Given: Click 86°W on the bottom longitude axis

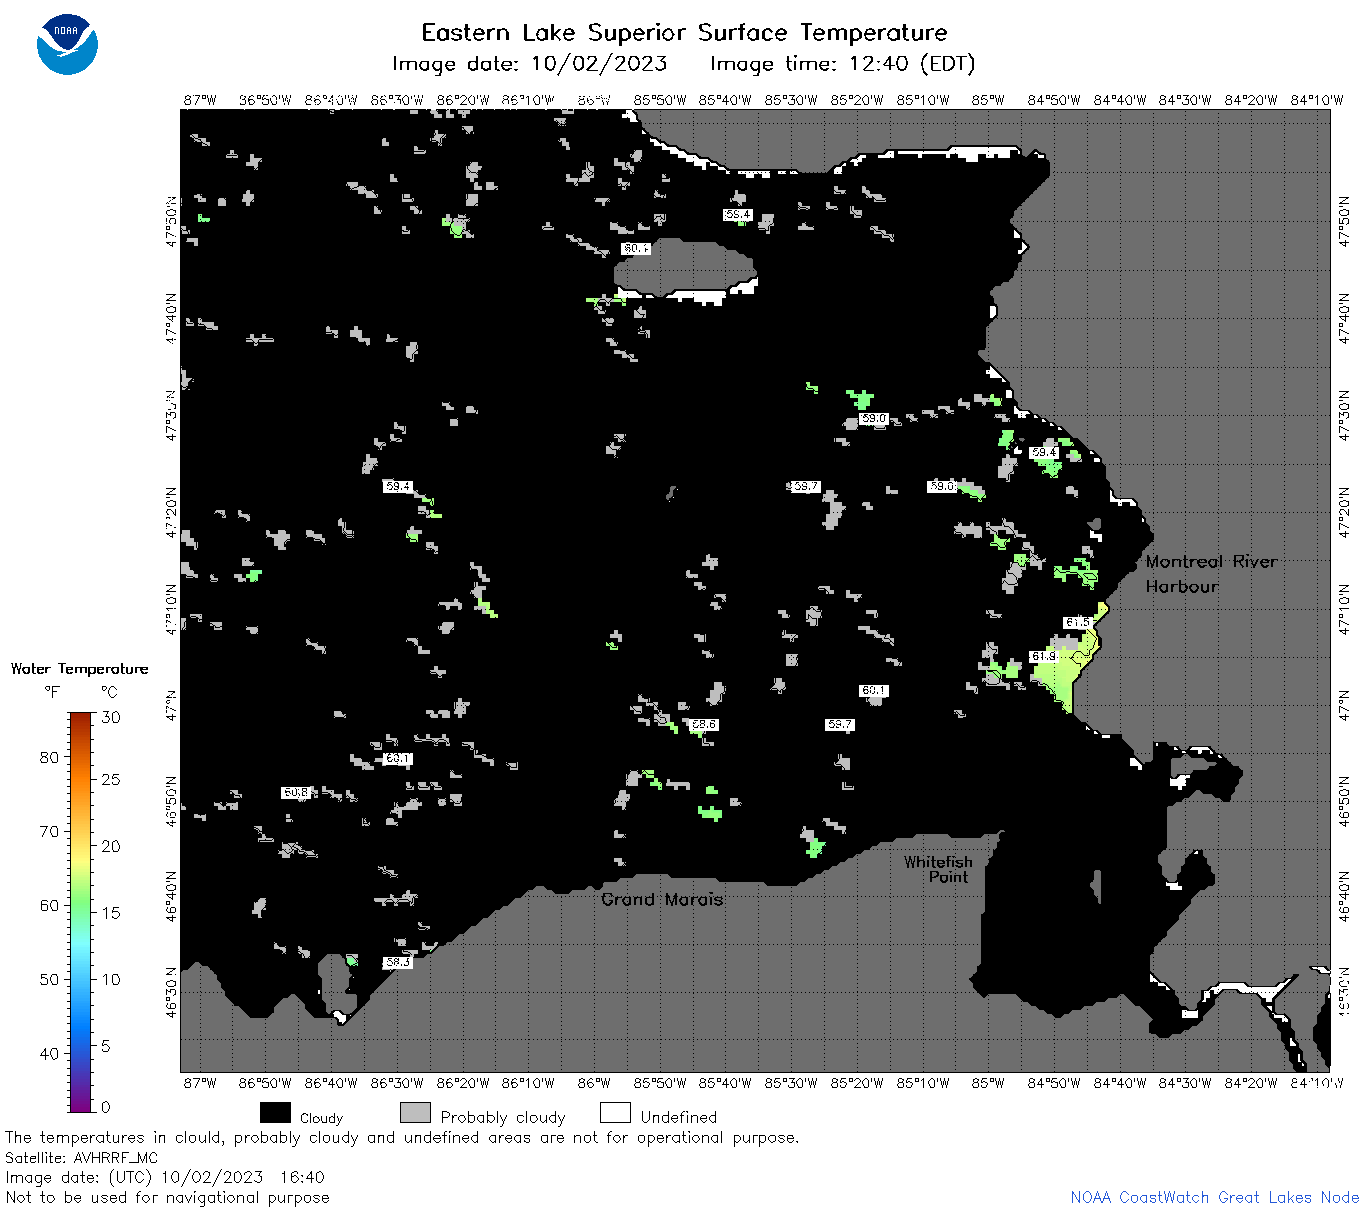Looking at the screenshot, I should coord(594,1083).
